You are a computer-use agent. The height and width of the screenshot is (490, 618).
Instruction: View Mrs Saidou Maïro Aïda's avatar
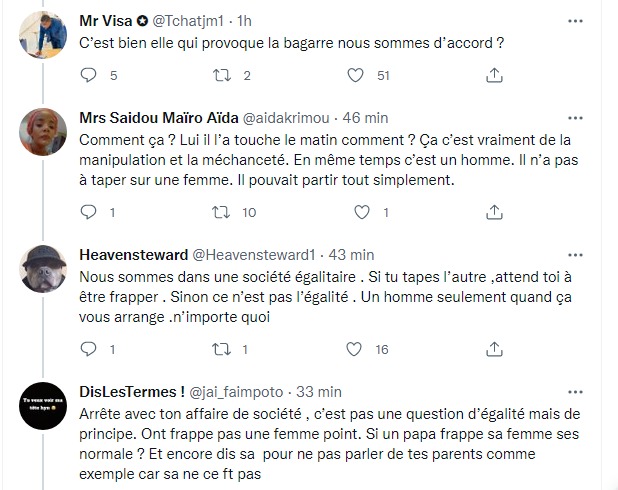[43, 132]
